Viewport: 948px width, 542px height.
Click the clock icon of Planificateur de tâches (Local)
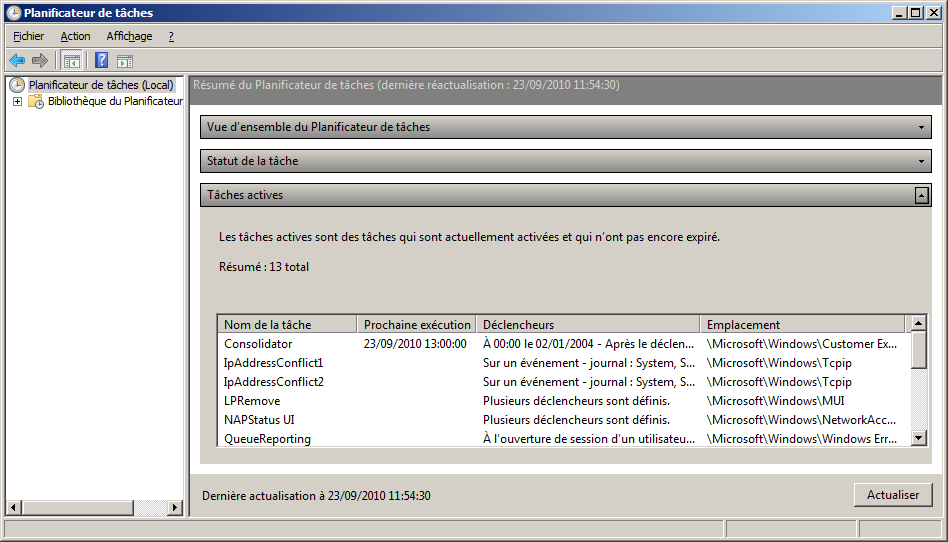point(17,85)
